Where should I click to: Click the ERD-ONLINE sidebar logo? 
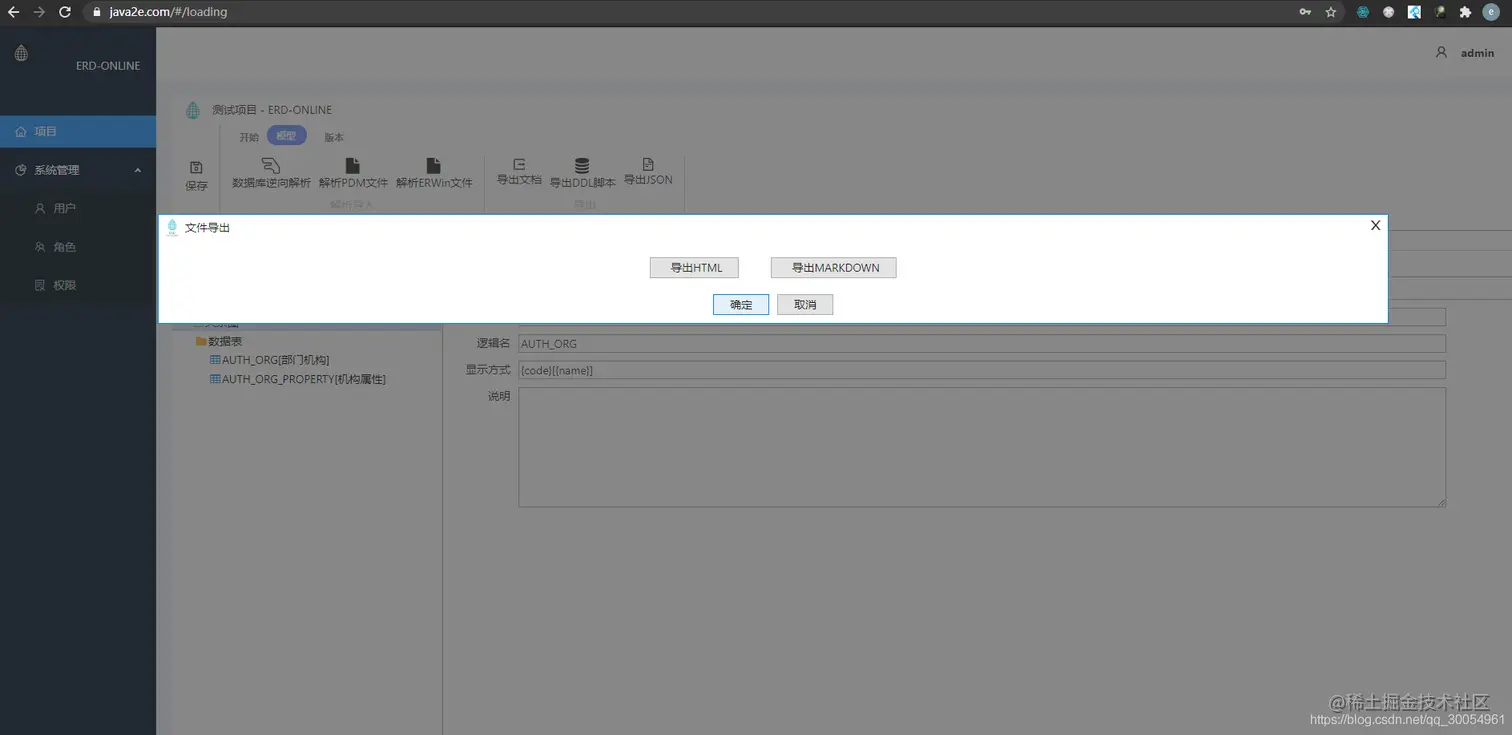pyautogui.click(x=21, y=53)
